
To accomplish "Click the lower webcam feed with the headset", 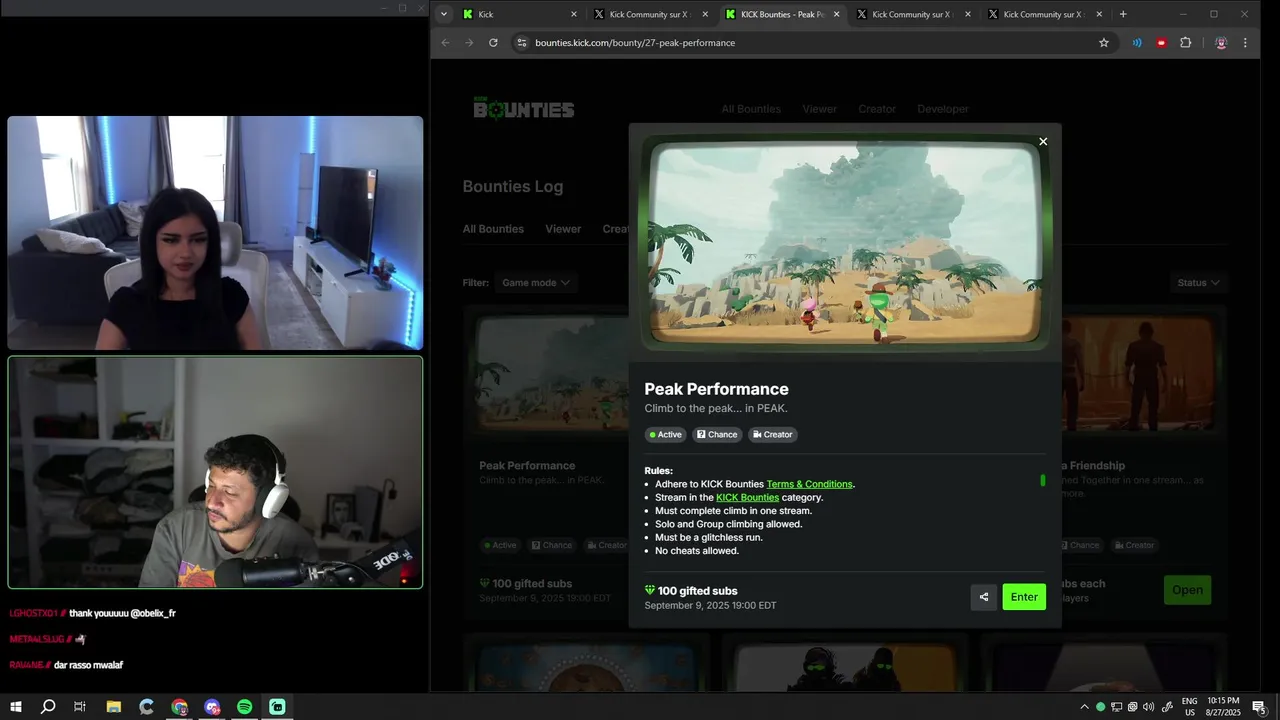I will pos(215,473).
